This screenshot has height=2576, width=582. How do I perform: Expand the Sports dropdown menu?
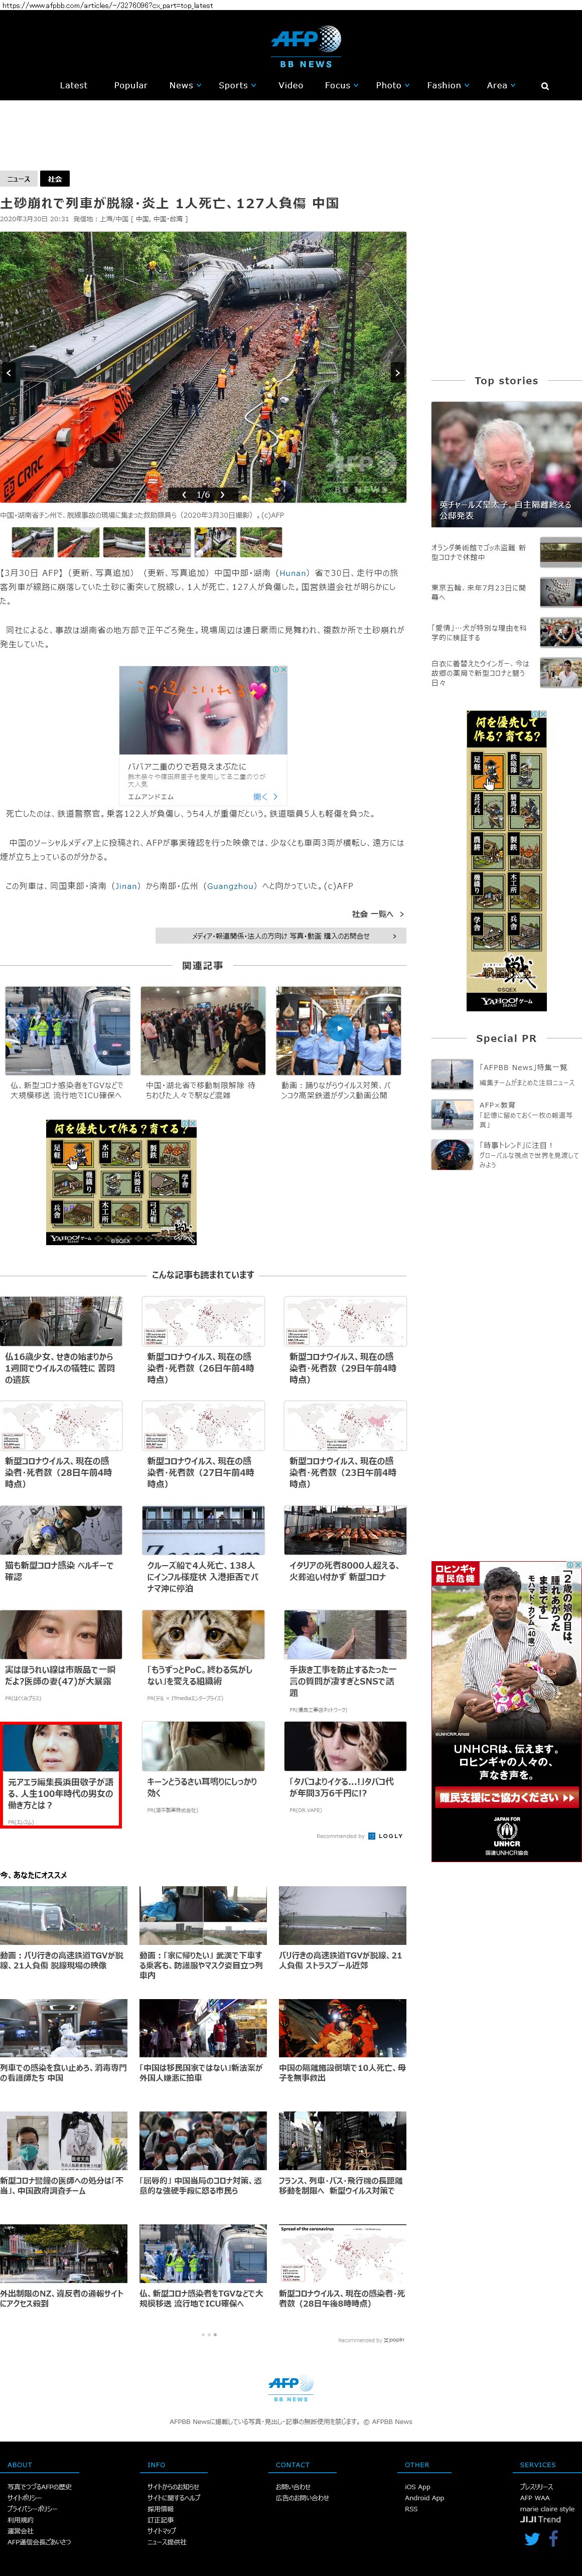237,86
